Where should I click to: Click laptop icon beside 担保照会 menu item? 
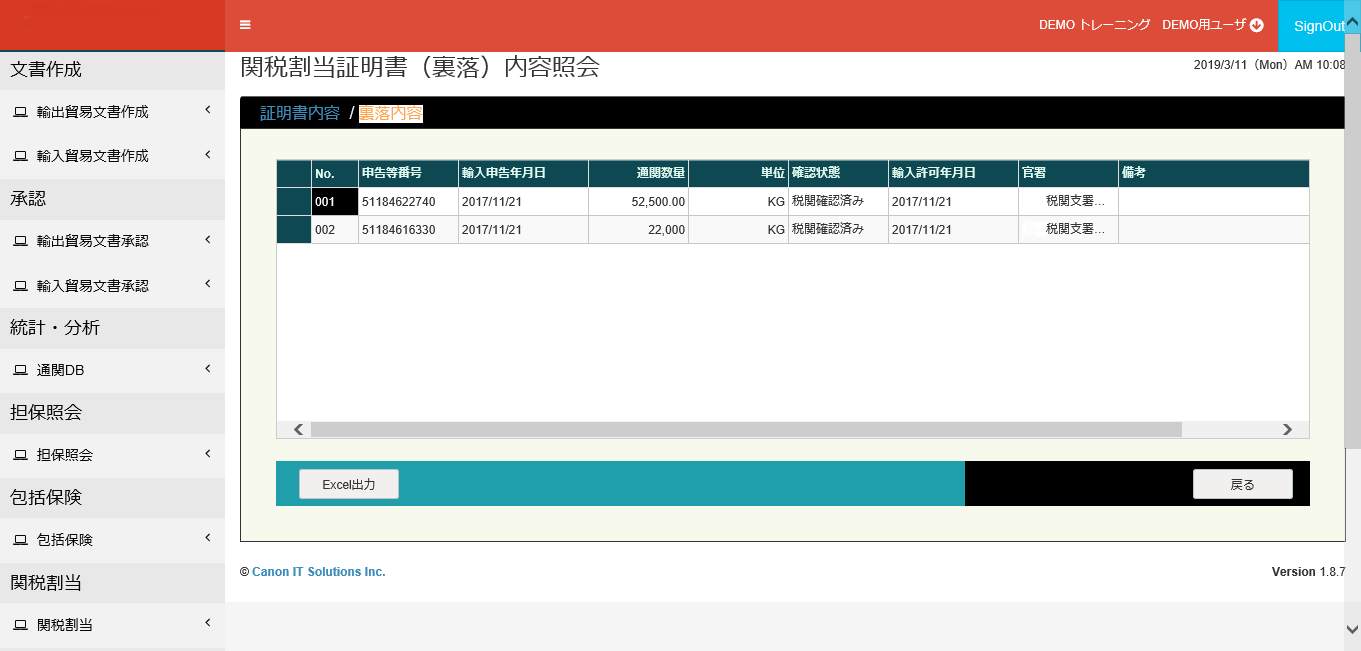(x=20, y=455)
